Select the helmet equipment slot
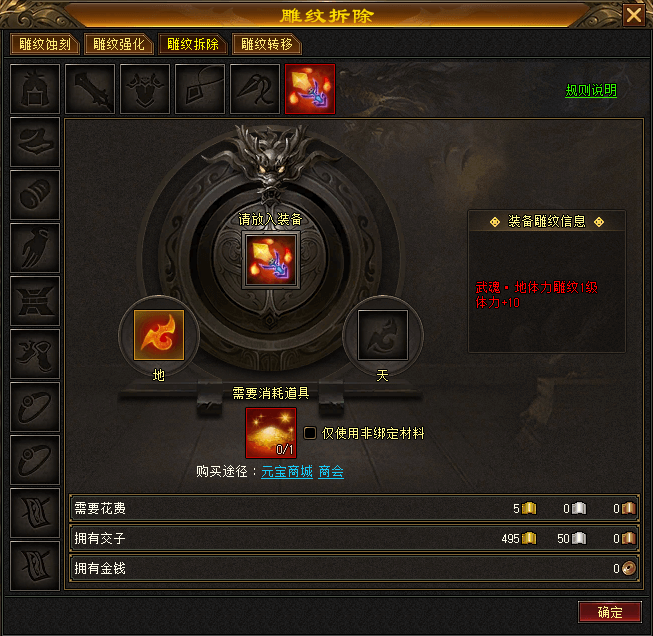The width and height of the screenshot is (653, 636). pyautogui.click(x=35, y=89)
